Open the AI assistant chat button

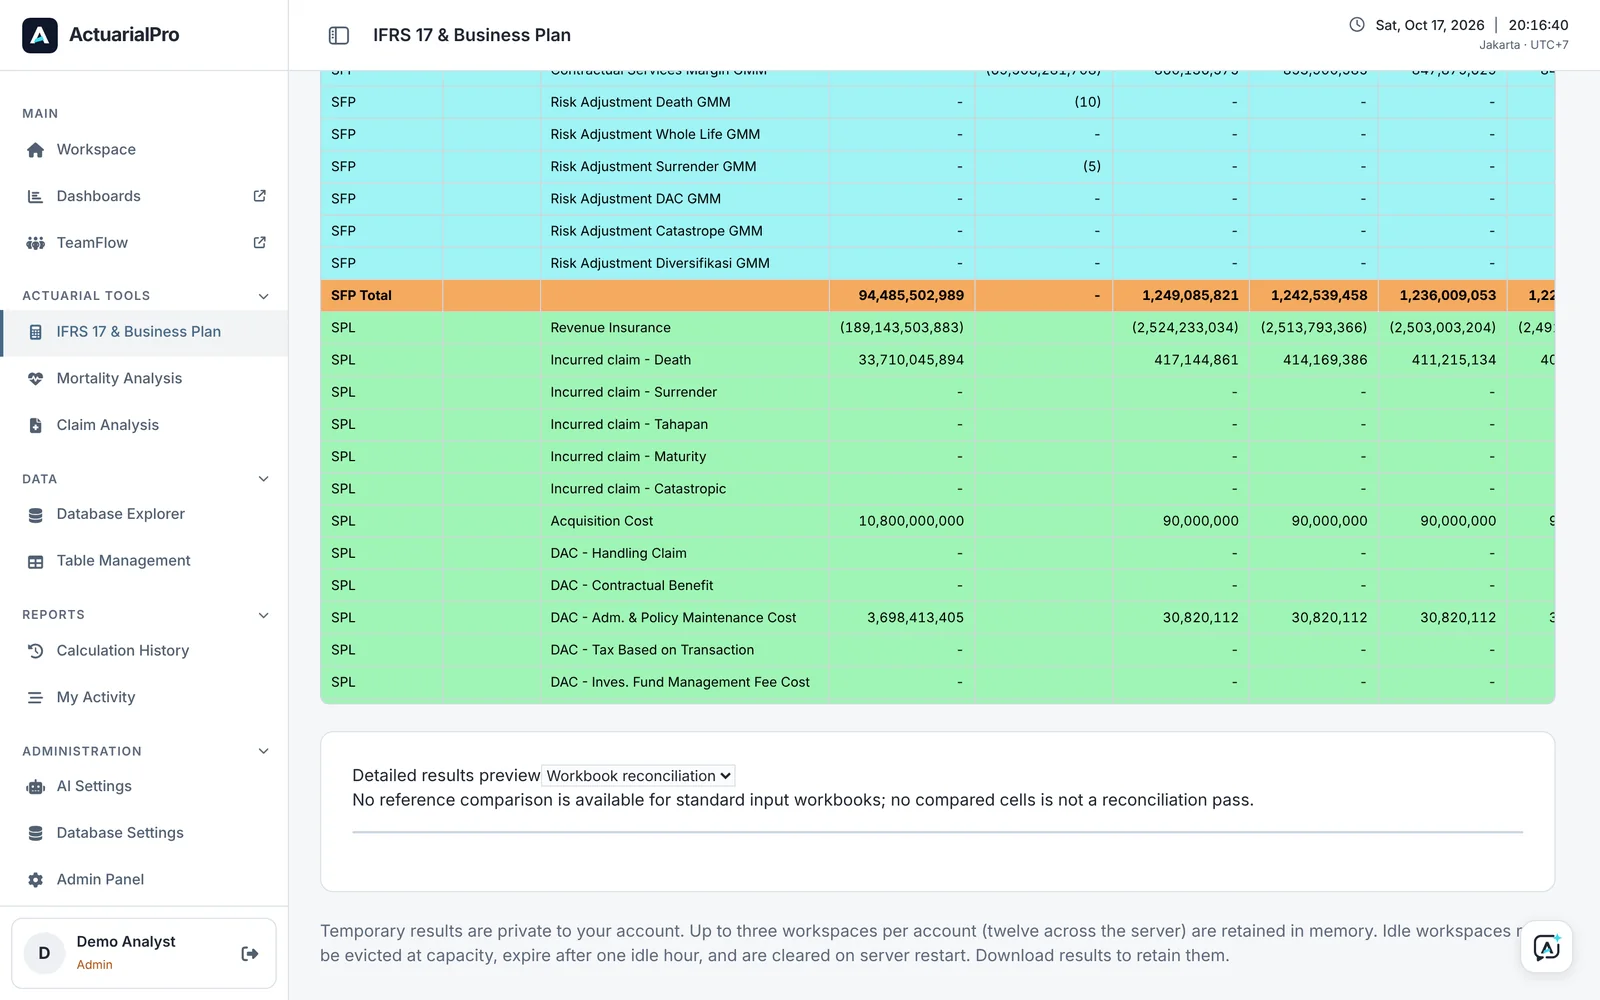[1546, 947]
